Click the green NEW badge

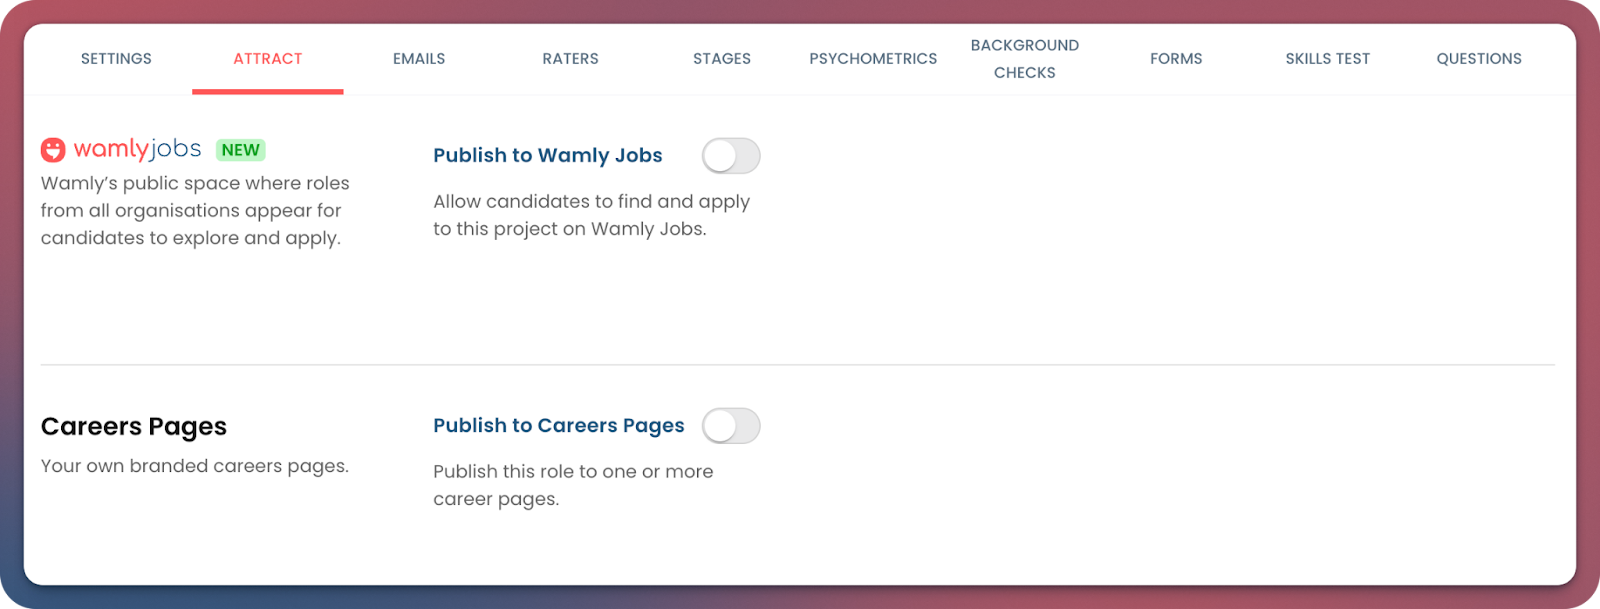pos(240,150)
